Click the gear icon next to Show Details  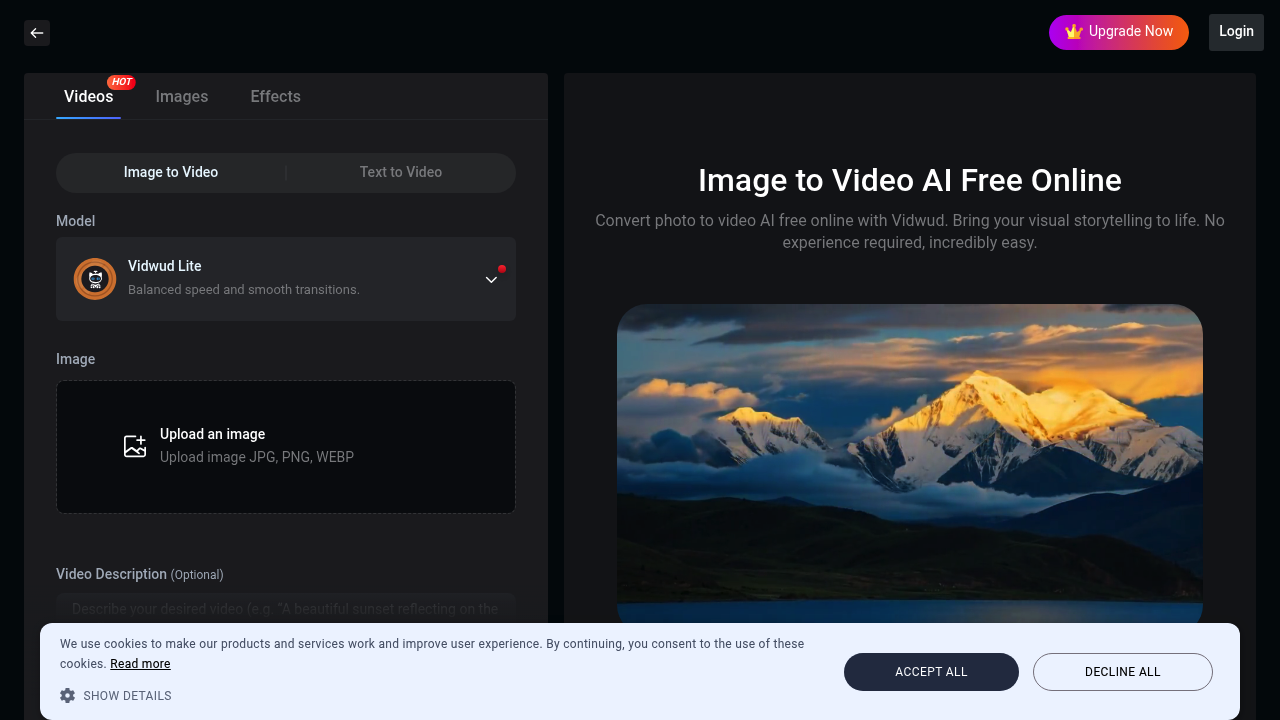pos(66,695)
